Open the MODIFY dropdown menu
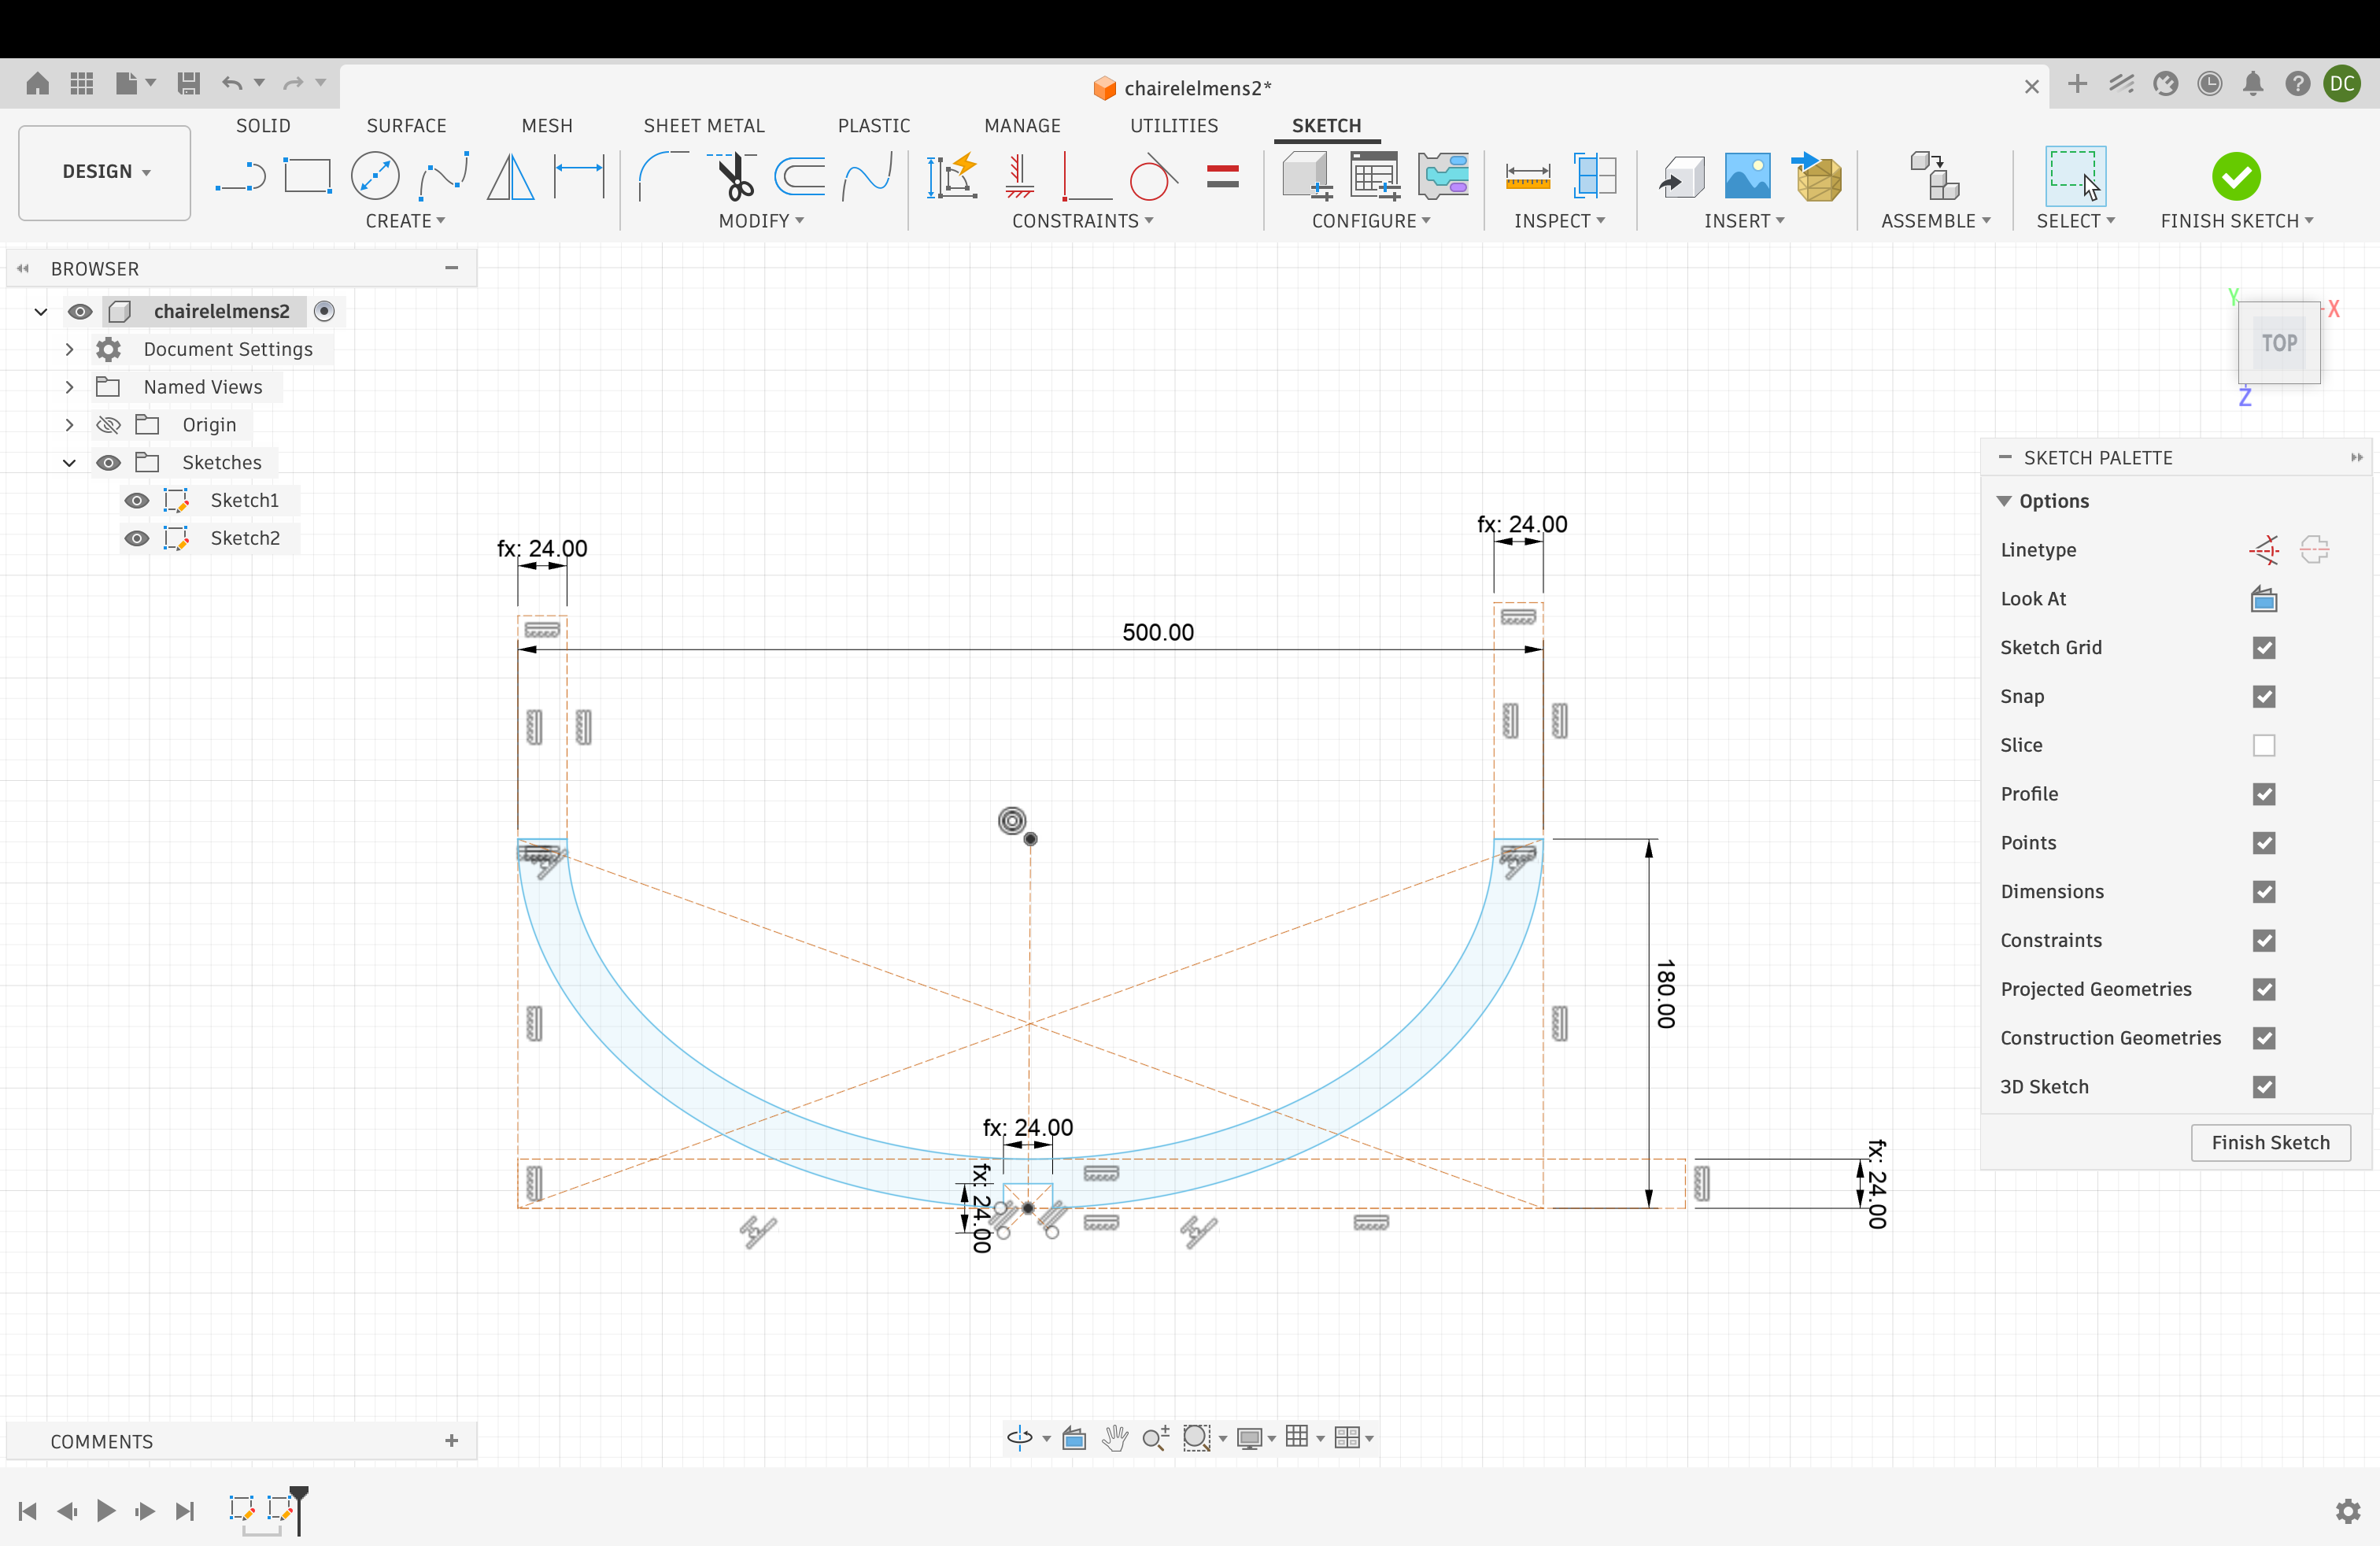This screenshot has width=2380, height=1546. tap(761, 221)
